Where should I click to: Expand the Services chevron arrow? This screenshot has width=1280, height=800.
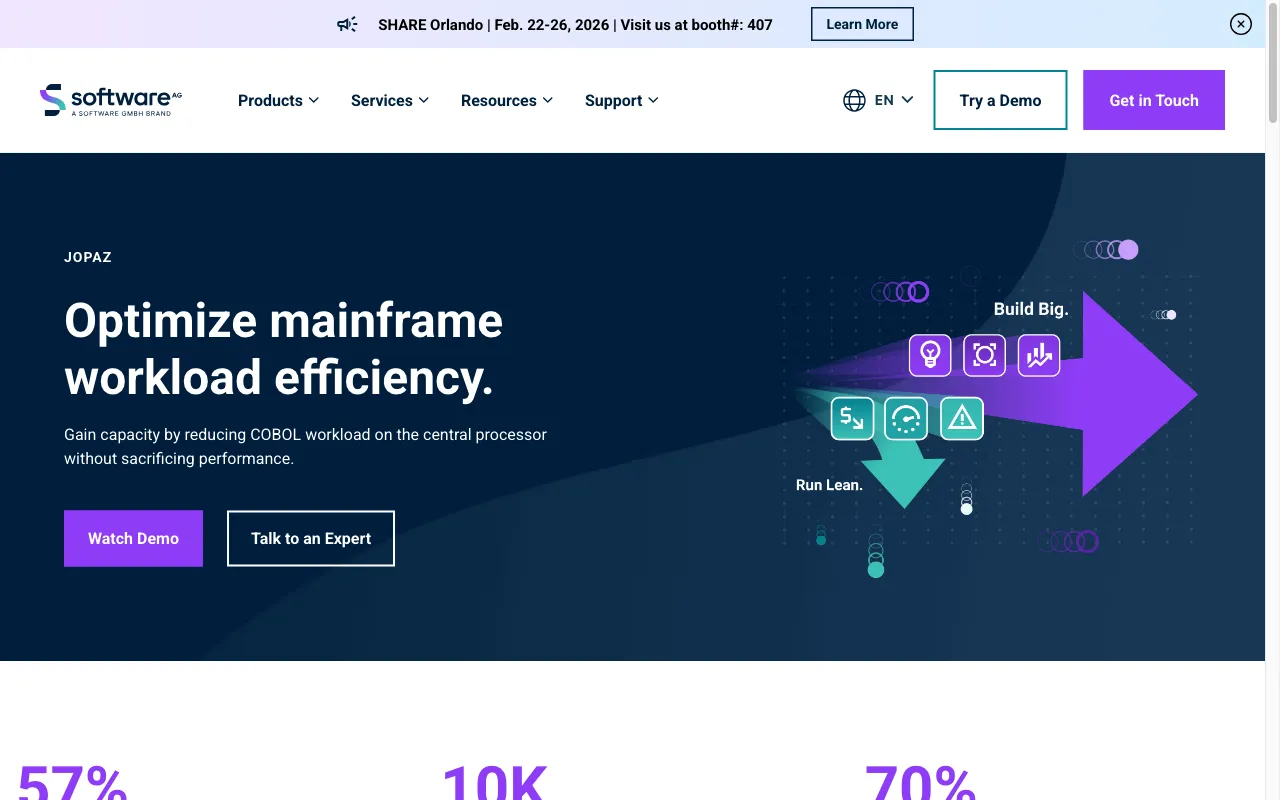tap(424, 100)
